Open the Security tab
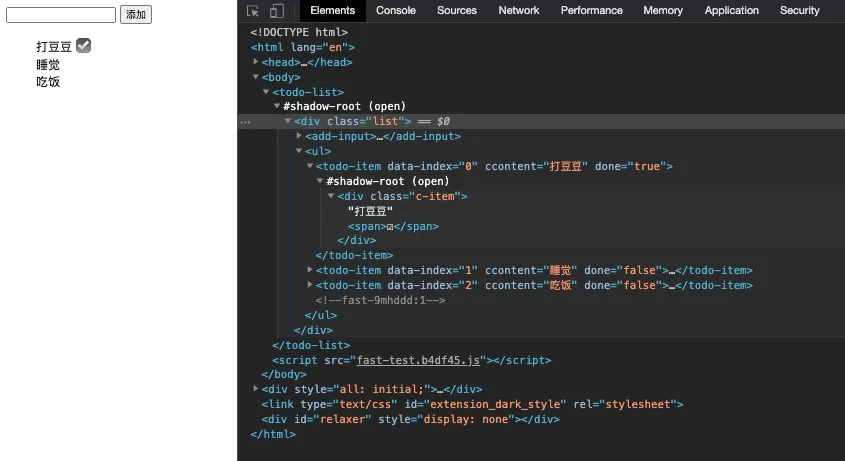This screenshot has height=461, width=845. 799,10
